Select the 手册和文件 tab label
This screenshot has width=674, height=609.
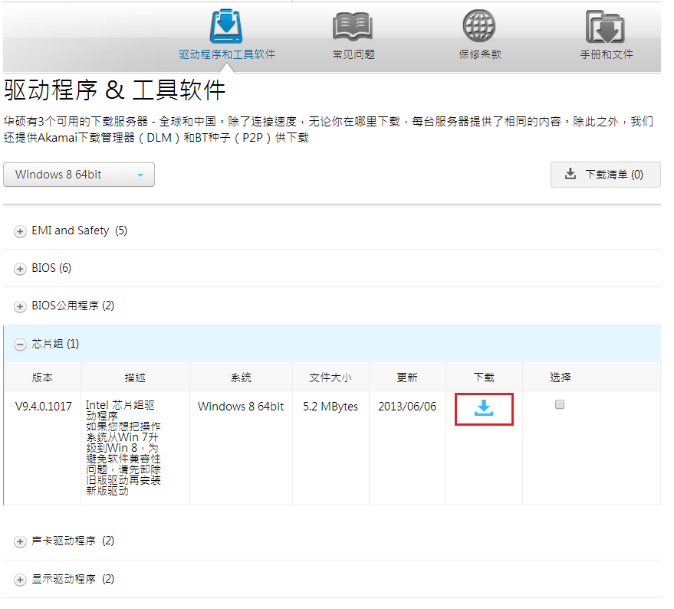click(605, 54)
